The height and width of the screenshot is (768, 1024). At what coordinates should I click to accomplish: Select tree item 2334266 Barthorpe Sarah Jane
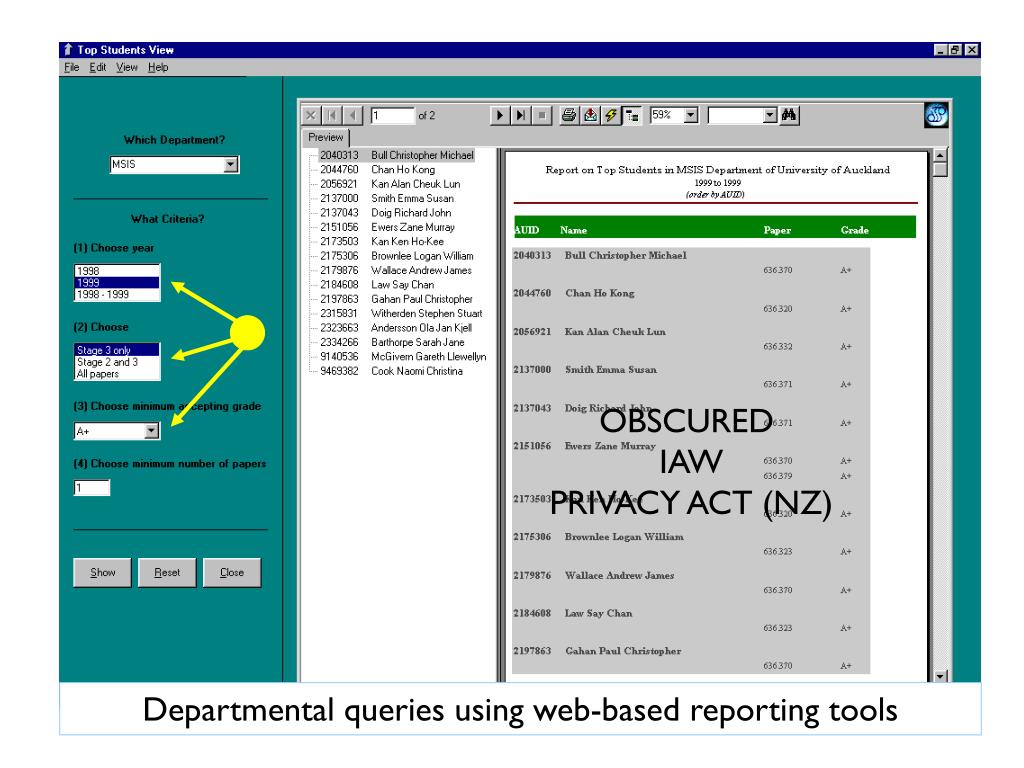(392, 342)
